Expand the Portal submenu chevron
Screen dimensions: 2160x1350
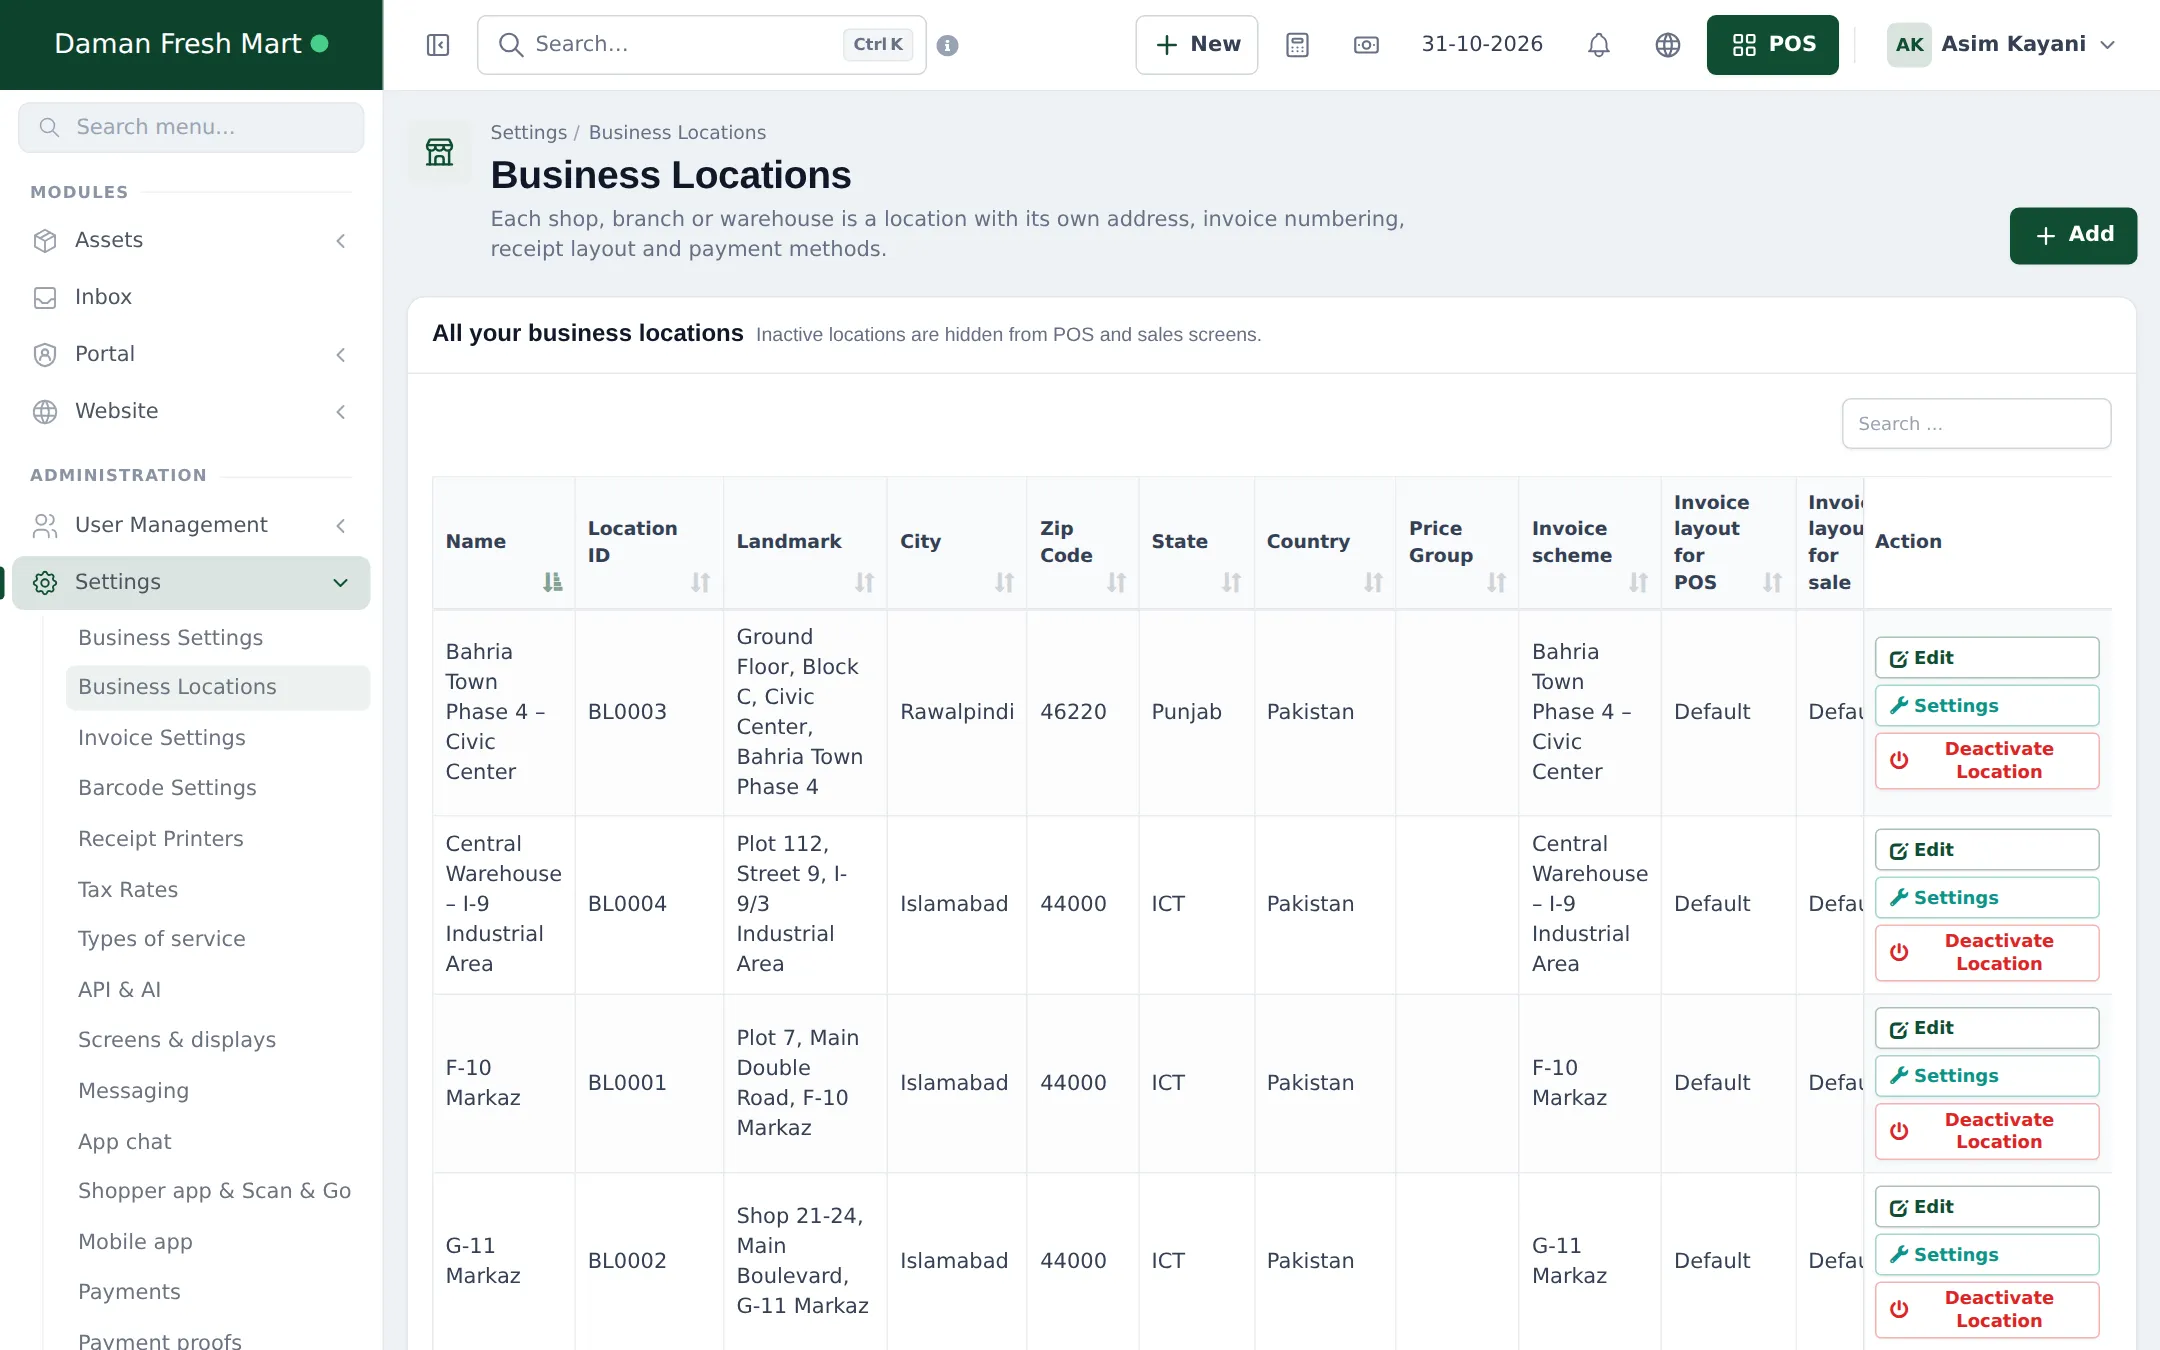tap(341, 355)
